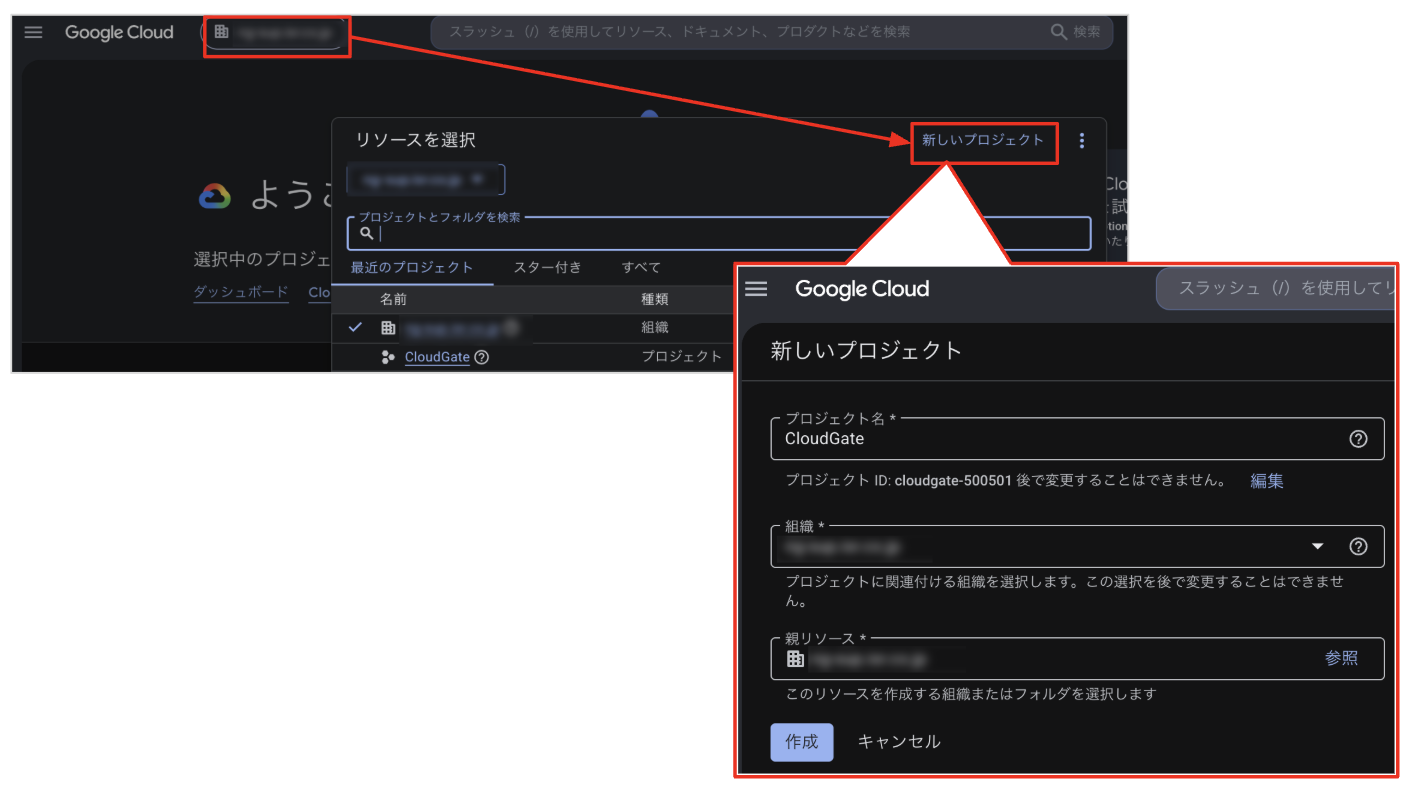This screenshot has width=1412, height=790.
Task: Click the 親リソース field
Action: click(x=1077, y=659)
